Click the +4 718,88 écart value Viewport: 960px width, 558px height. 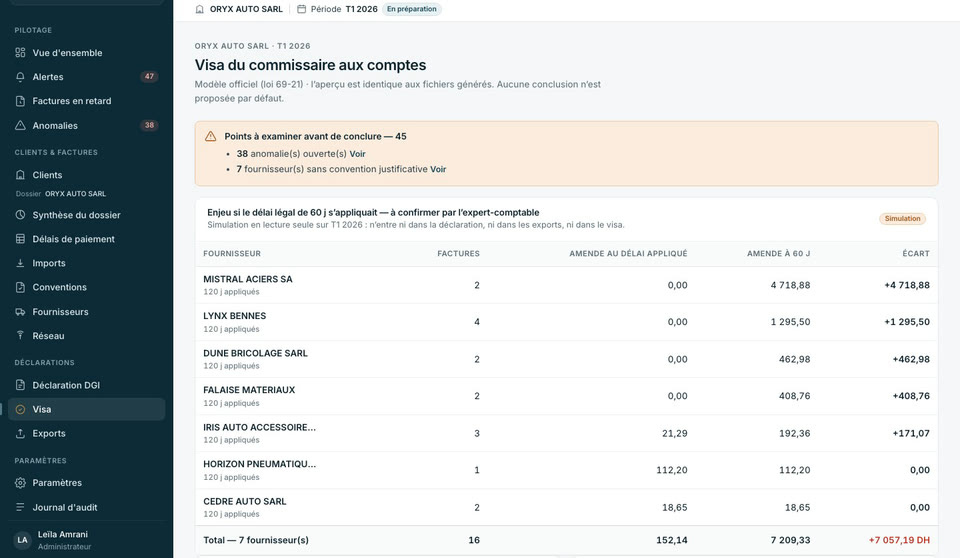coord(907,285)
